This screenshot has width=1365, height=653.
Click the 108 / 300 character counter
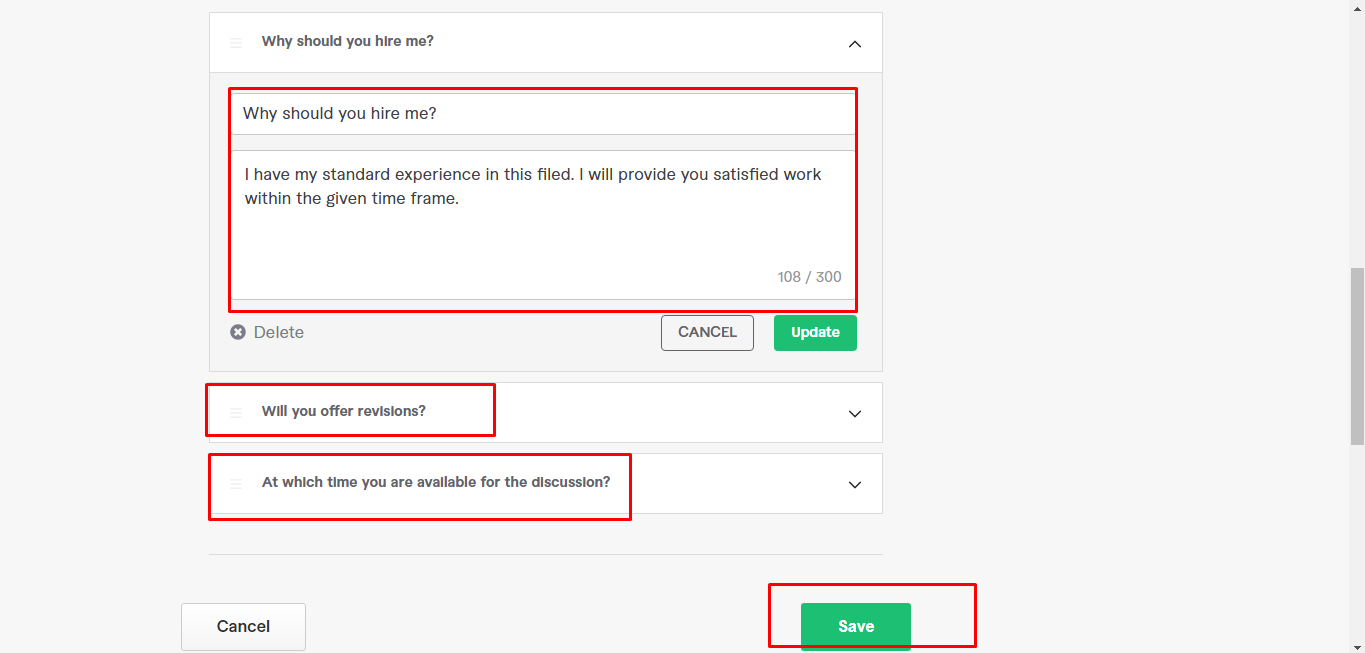pos(809,277)
